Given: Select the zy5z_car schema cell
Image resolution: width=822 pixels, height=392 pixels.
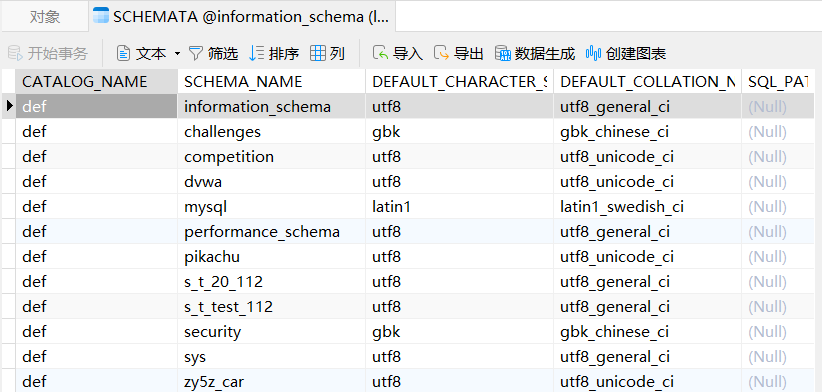Looking at the screenshot, I should (x=272, y=381).
